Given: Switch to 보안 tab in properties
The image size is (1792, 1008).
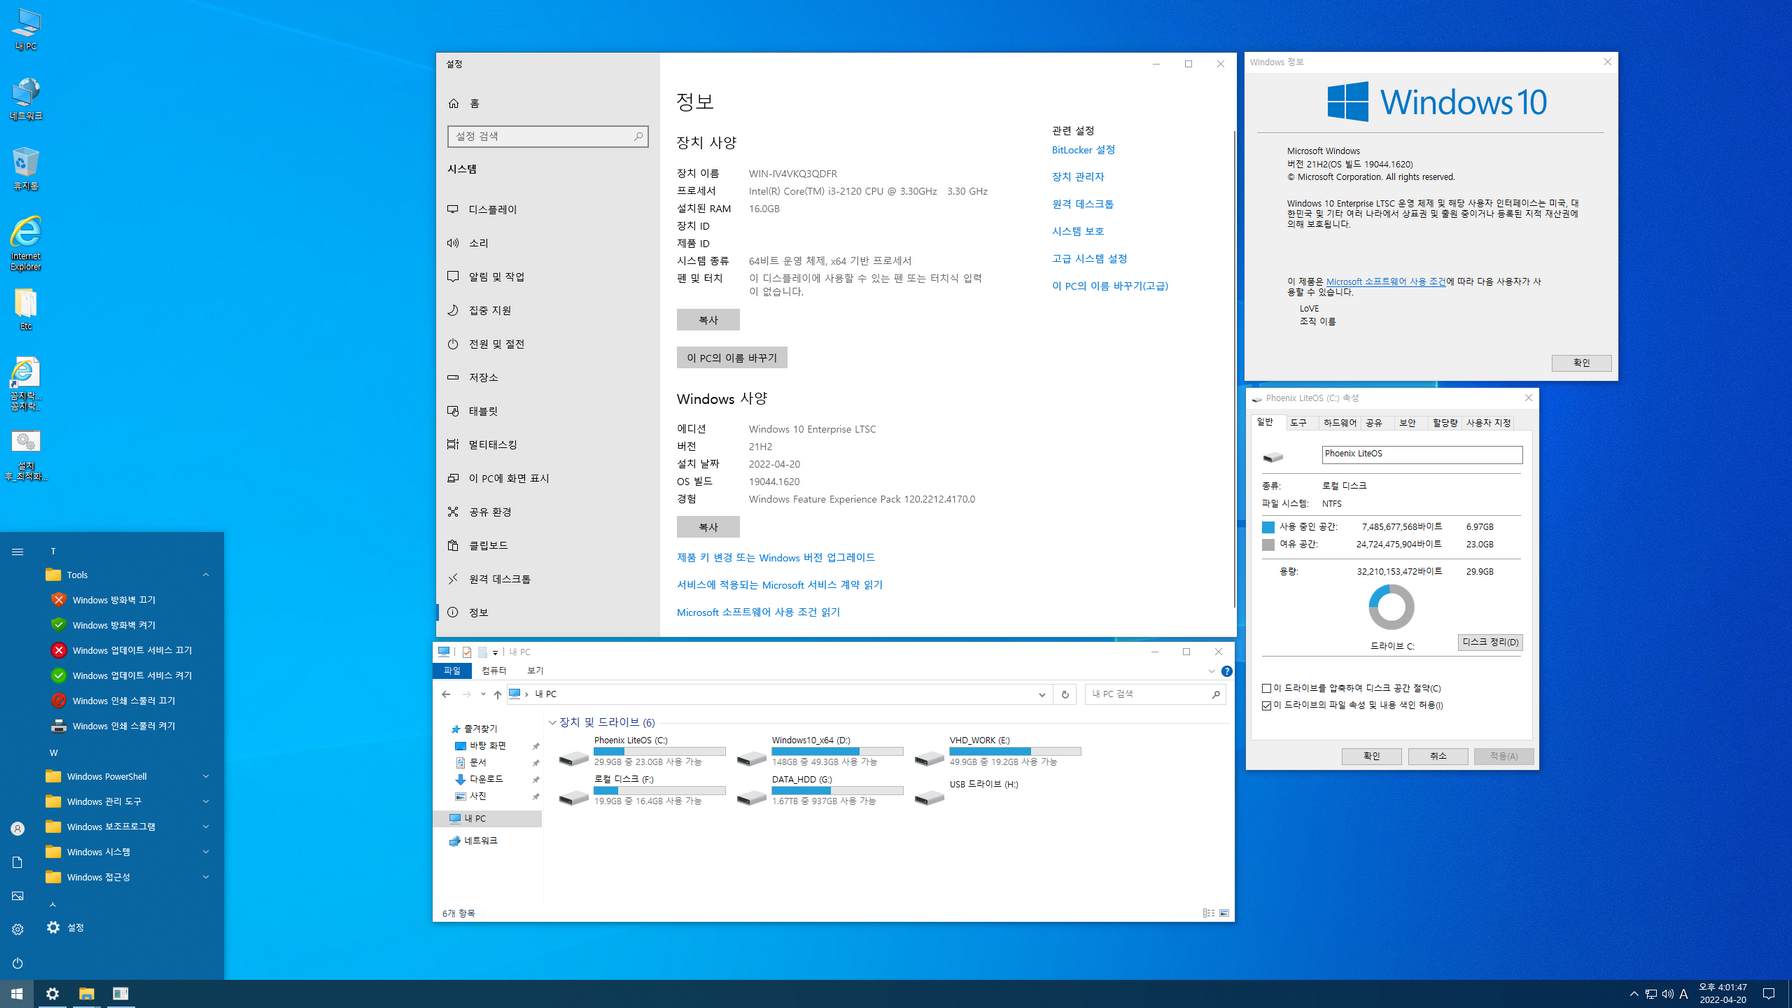Looking at the screenshot, I should click(x=1407, y=423).
